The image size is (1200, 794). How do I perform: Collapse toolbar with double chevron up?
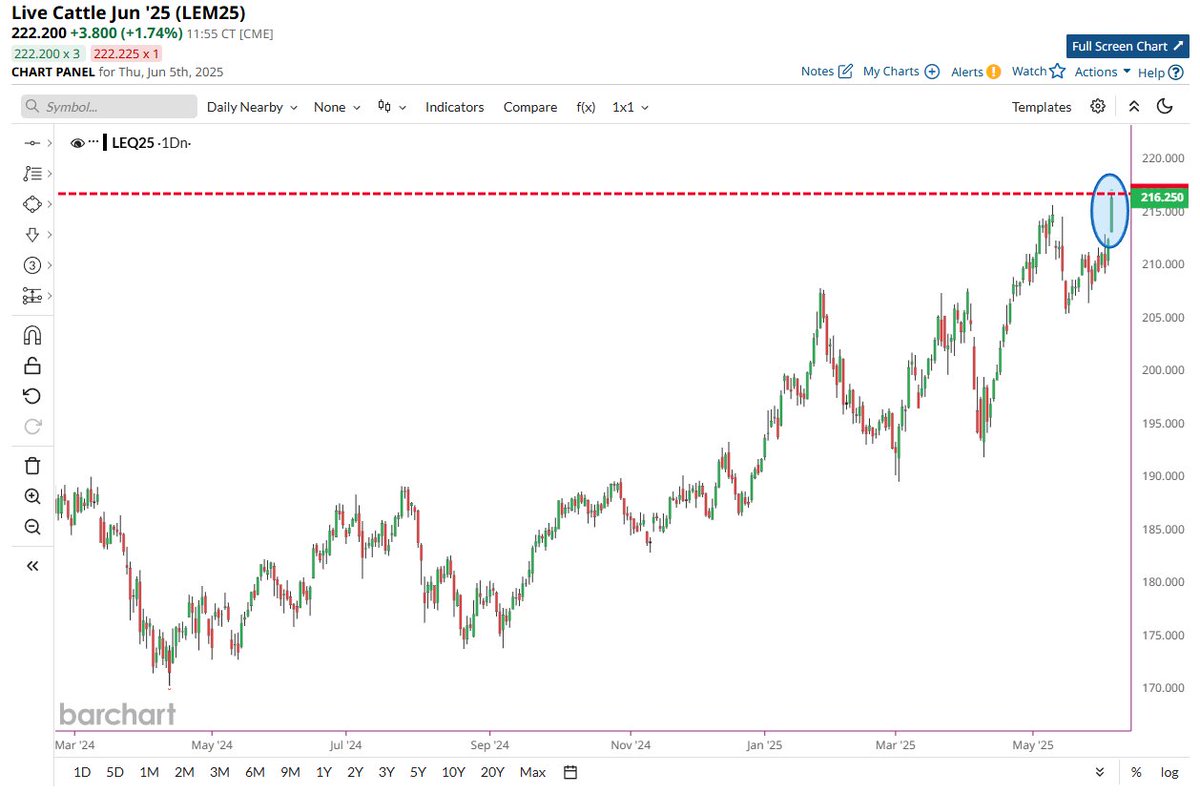click(x=1133, y=106)
